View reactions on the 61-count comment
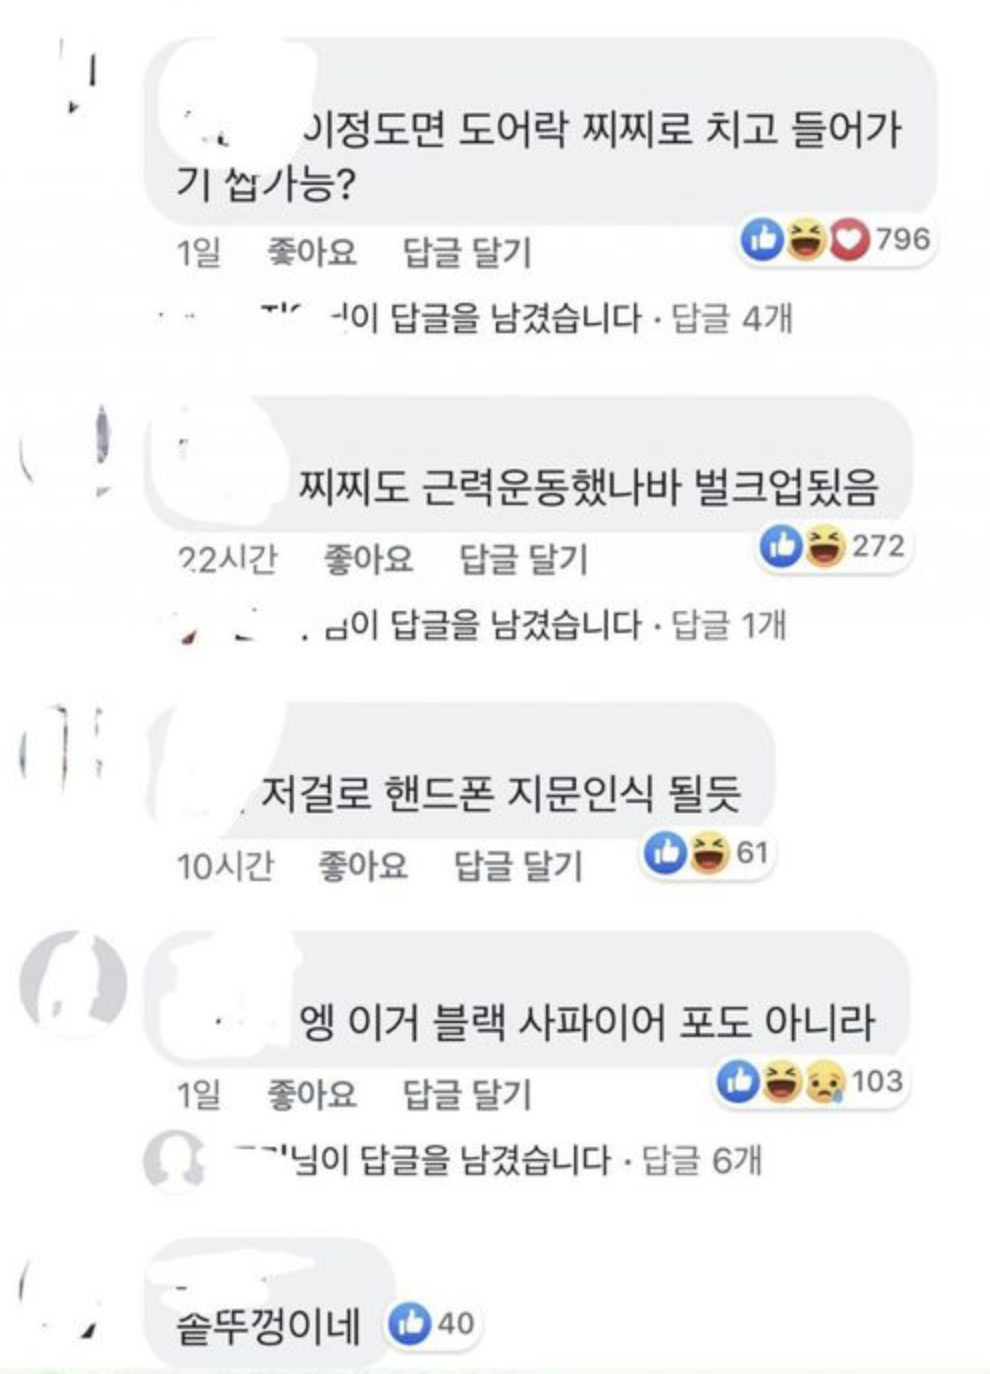990x1374 pixels. (x=708, y=853)
